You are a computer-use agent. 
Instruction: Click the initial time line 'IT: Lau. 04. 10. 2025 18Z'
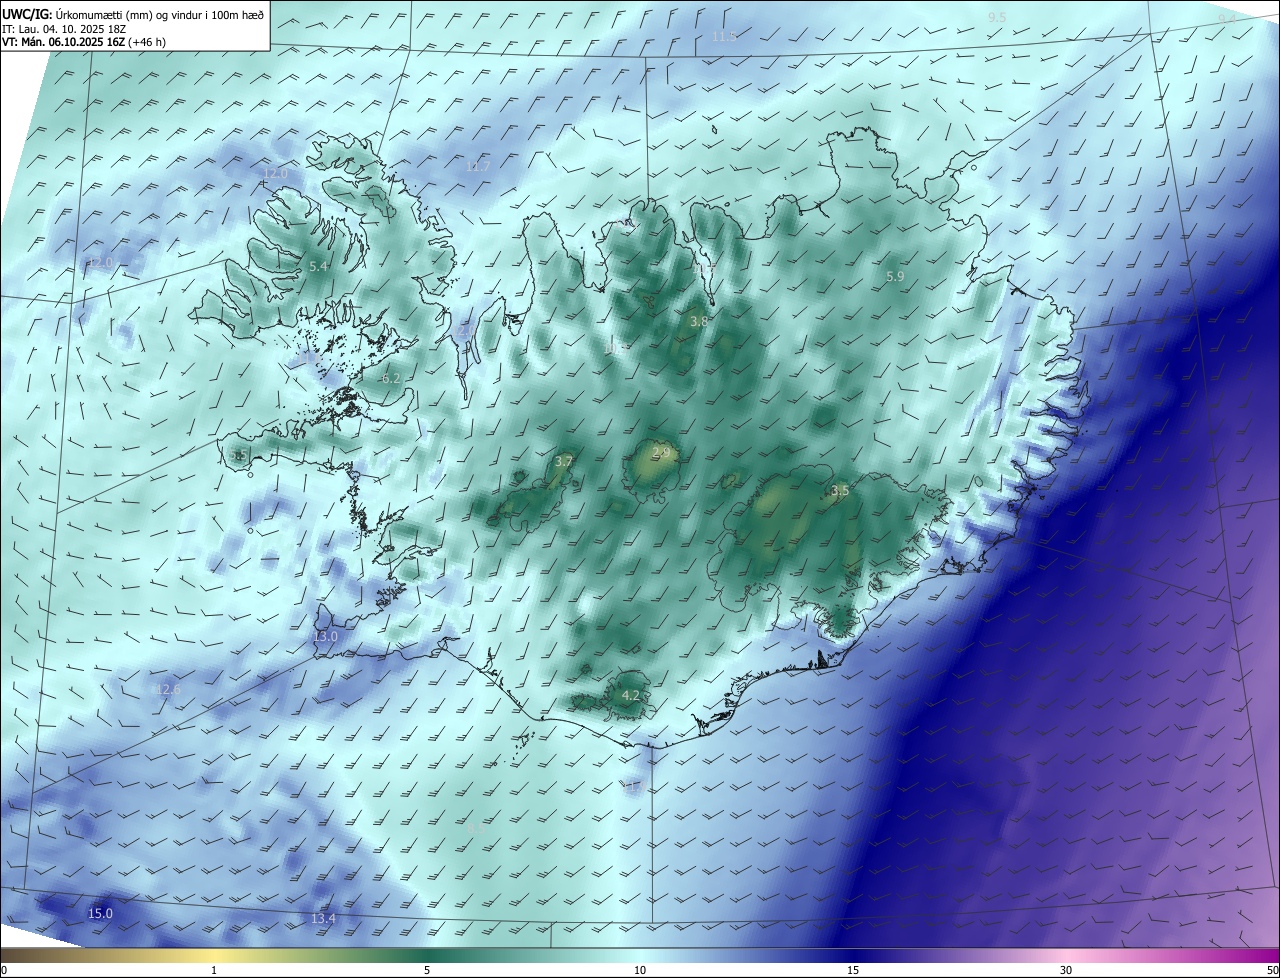tap(64, 28)
